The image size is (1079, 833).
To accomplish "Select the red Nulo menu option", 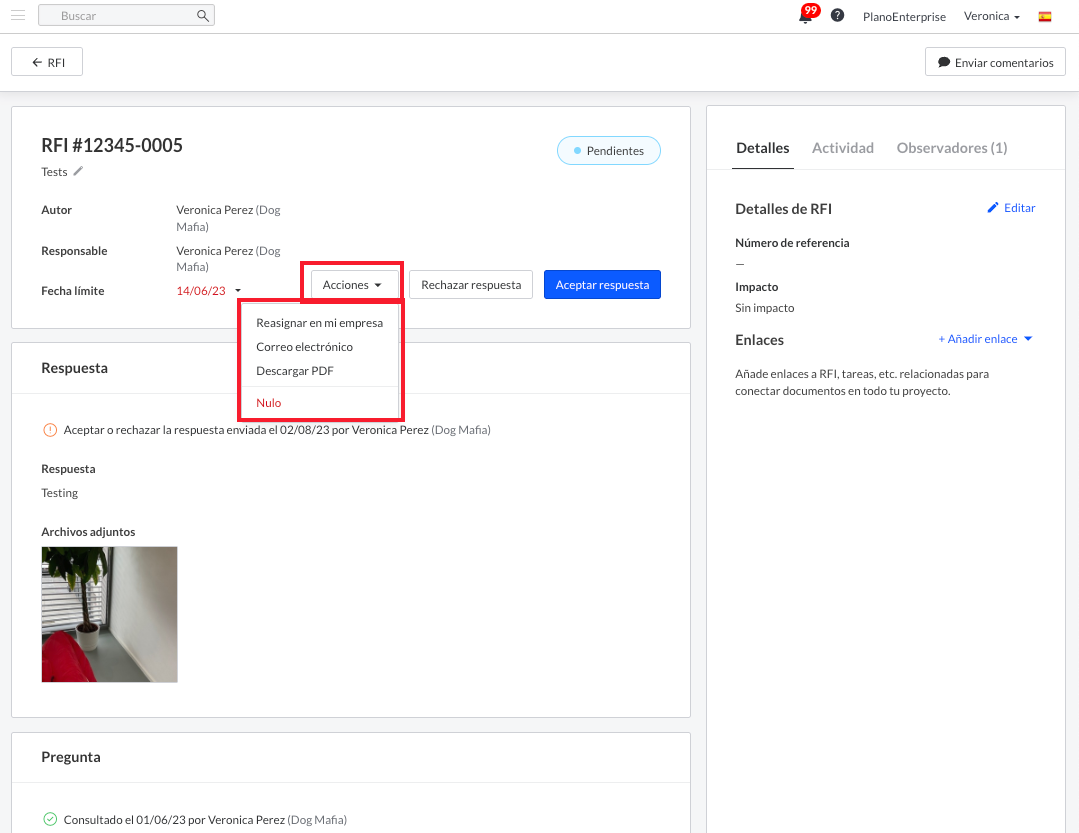I will tap(269, 403).
